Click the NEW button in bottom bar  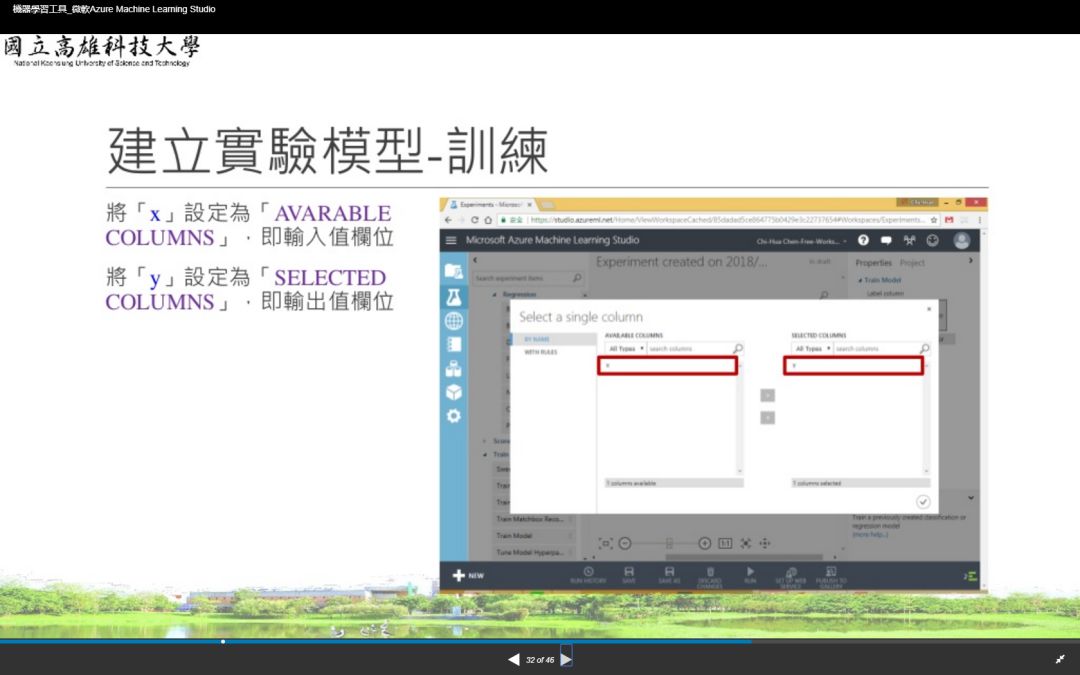468,575
